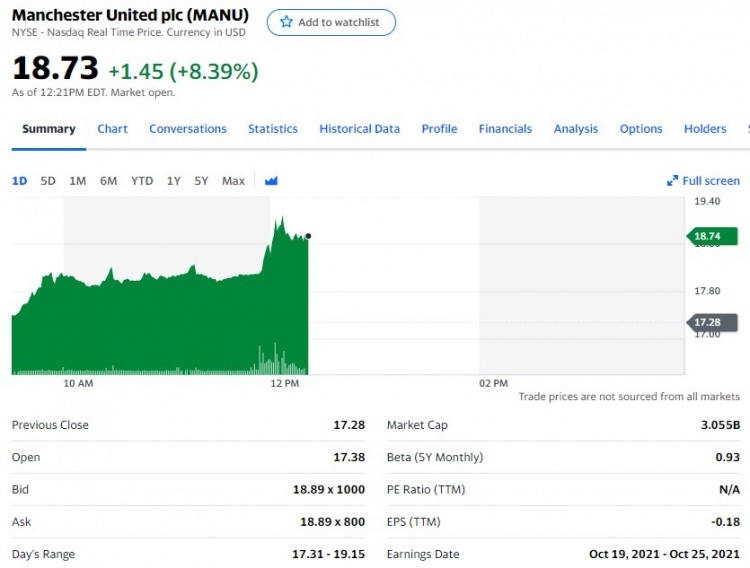Viewport: 750px width, 568px height.
Task: Click the Earnings Date range value
Action: [x=664, y=554]
